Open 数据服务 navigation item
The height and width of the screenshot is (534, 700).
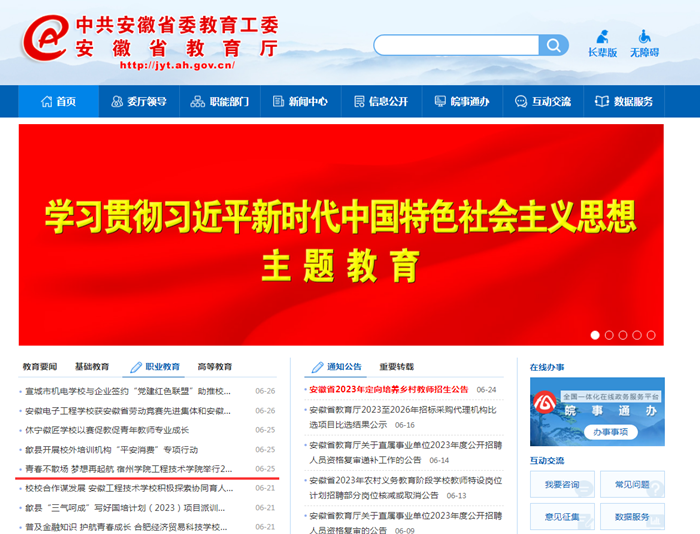tap(623, 101)
